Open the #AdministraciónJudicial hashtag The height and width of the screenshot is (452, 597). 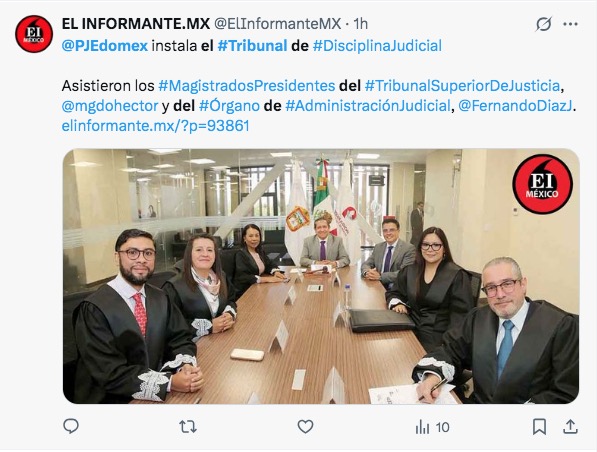[x=368, y=106]
